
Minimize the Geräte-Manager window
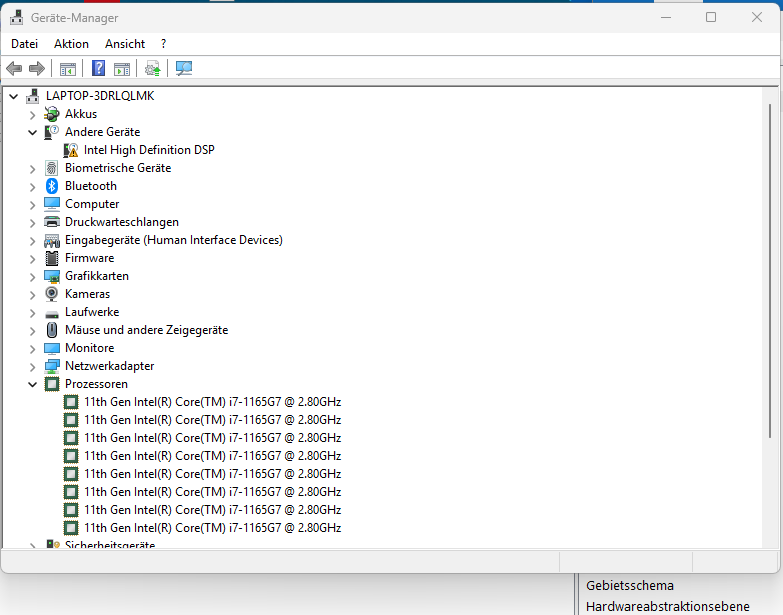[666, 17]
